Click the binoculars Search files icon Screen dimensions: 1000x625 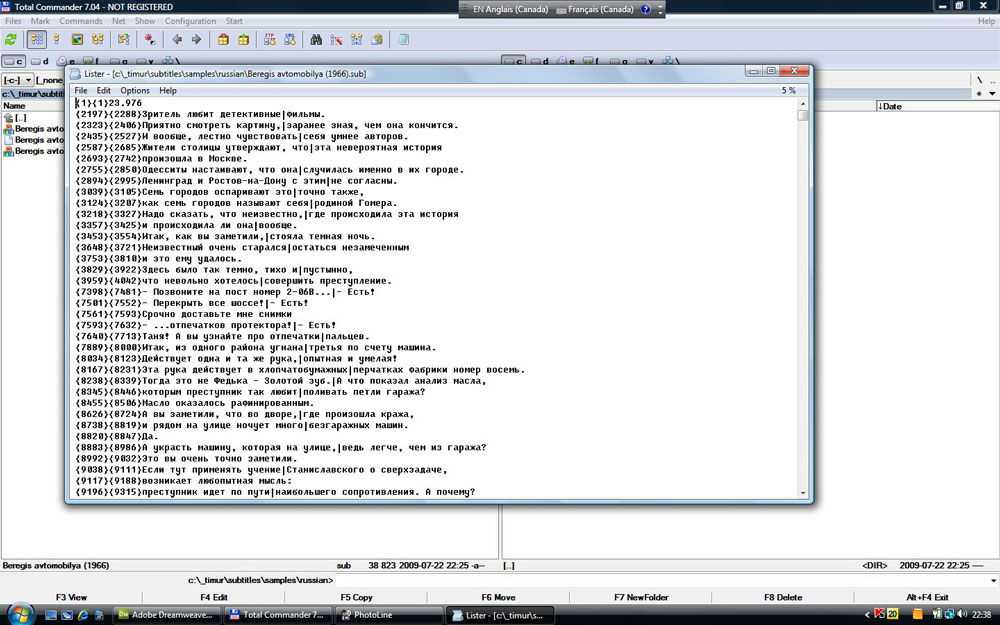(x=316, y=40)
